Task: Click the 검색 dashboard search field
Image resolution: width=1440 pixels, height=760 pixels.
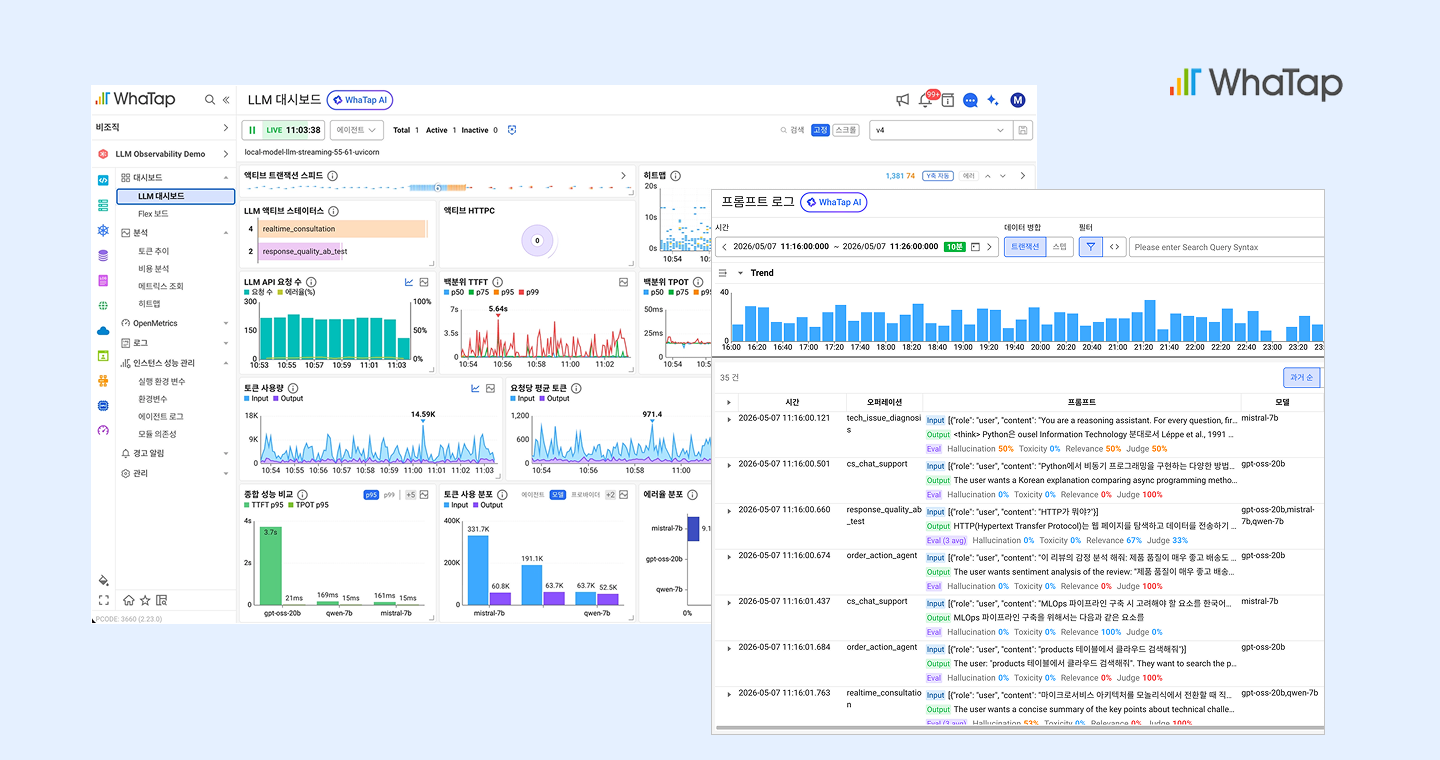Action: click(x=792, y=130)
